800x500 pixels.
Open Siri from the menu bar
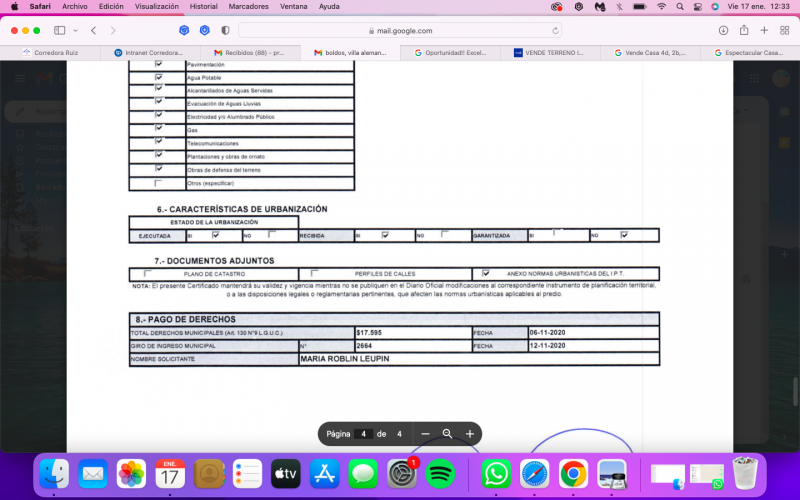(x=715, y=7)
